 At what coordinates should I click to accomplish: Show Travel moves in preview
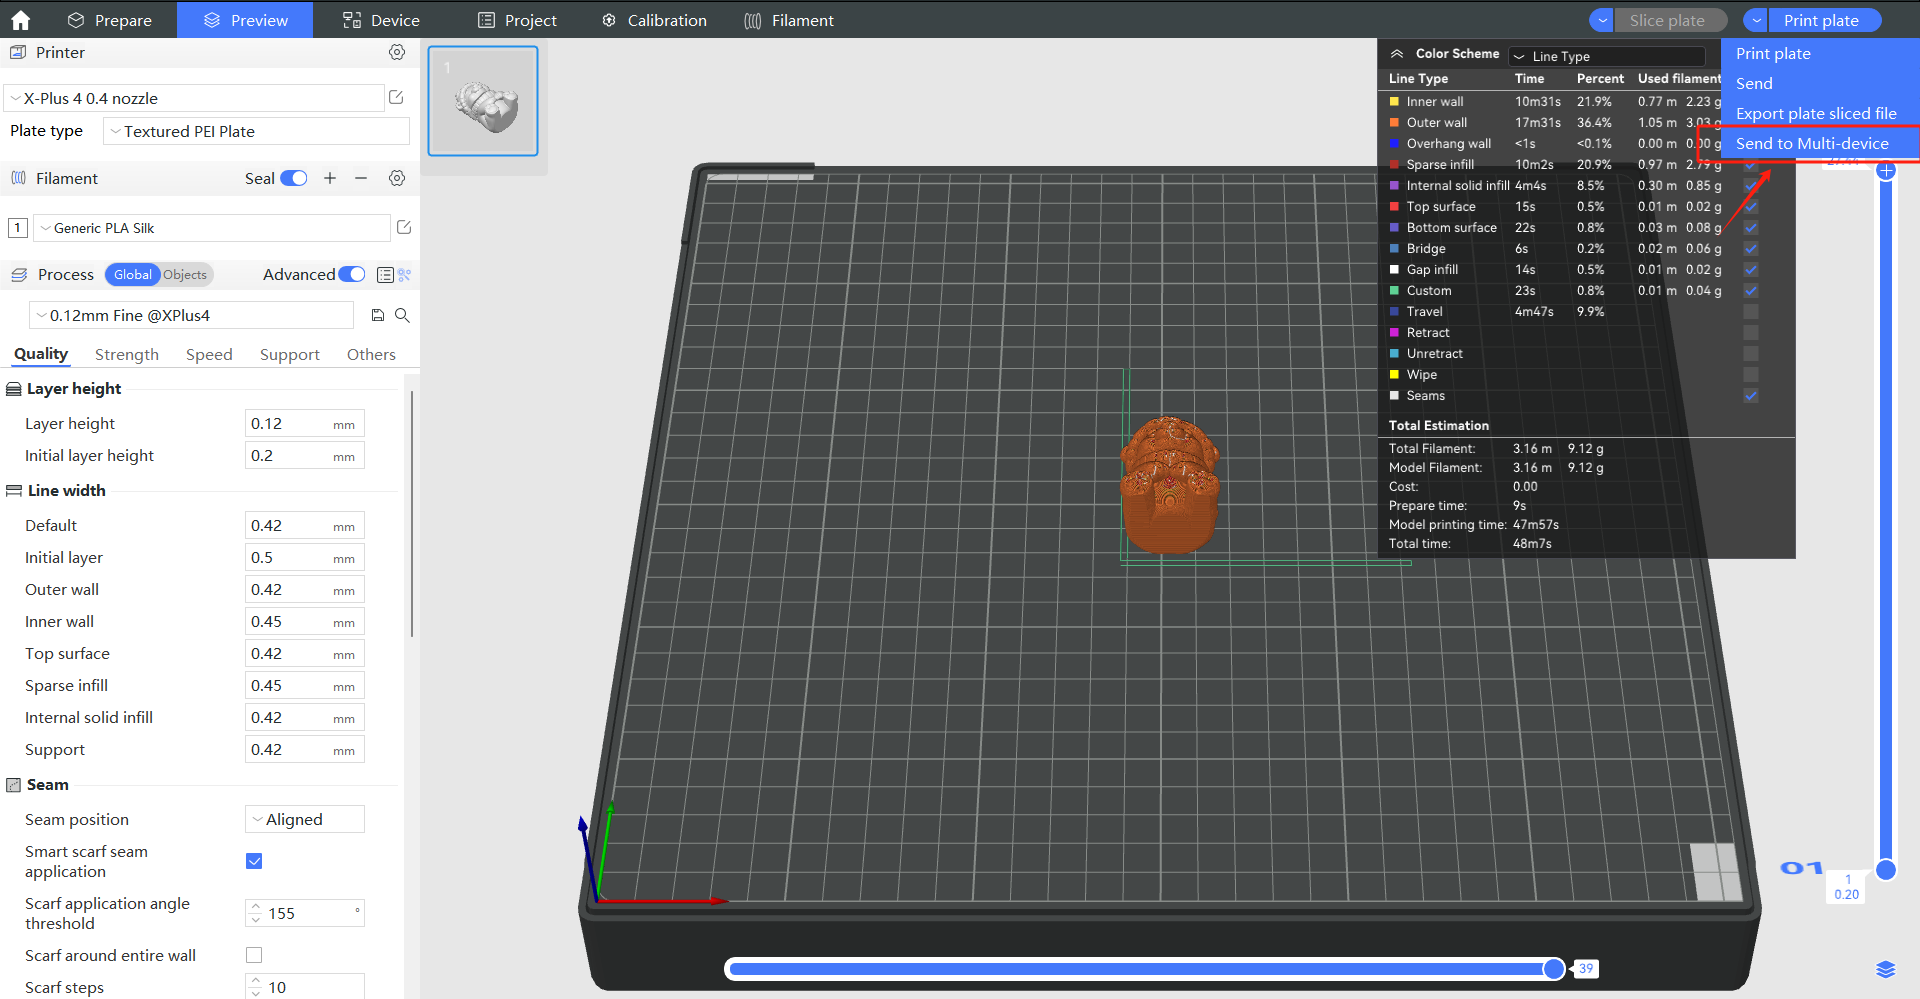pos(1751,312)
